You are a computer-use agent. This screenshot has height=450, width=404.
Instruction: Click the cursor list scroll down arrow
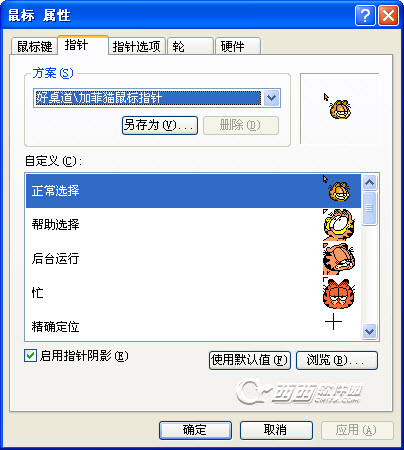point(369,331)
